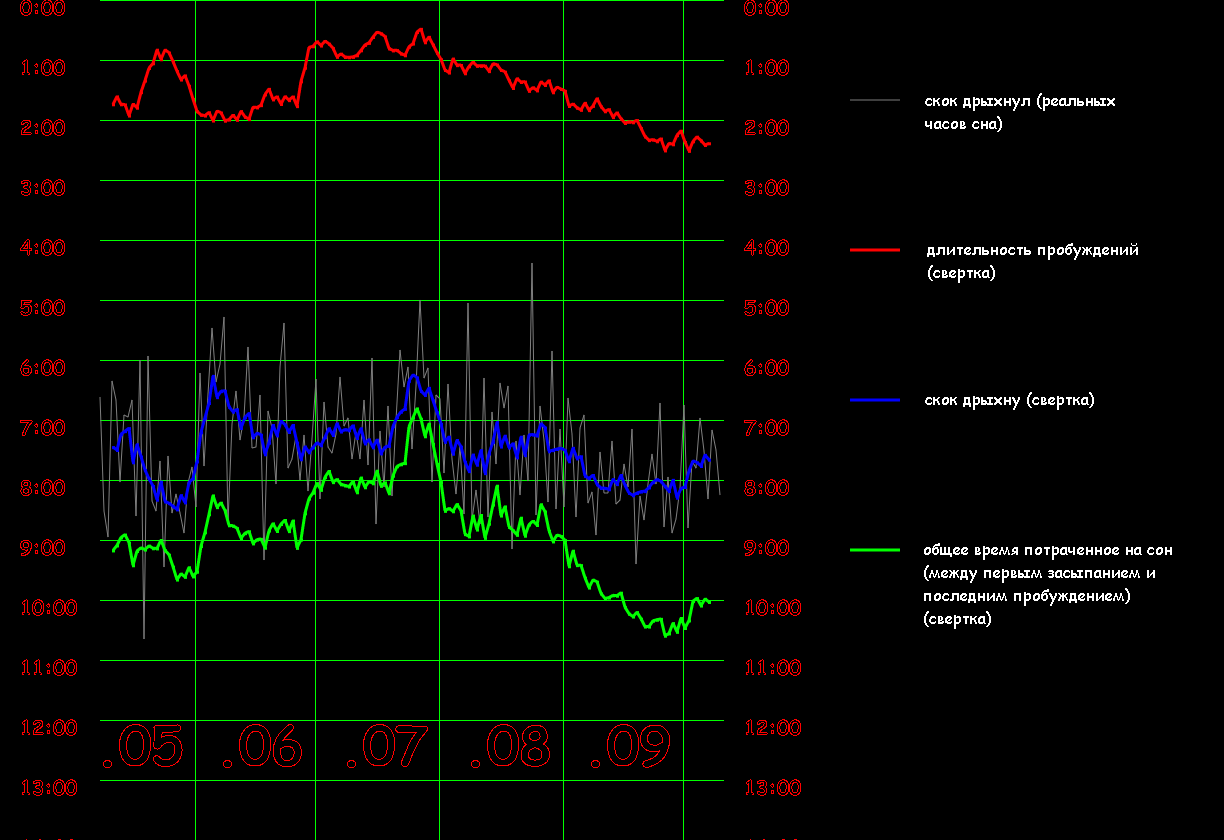The height and width of the screenshot is (840, 1224).
Task: Click '2:00' on the right axis
Action: (x=767, y=127)
